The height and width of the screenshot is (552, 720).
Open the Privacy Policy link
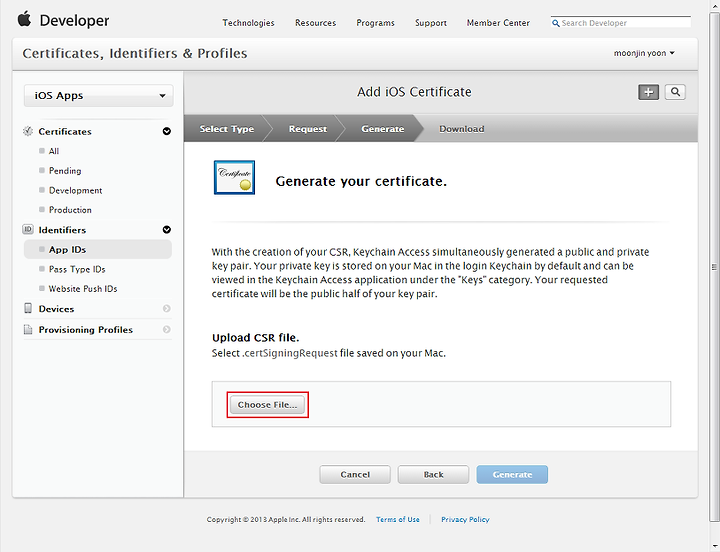tap(465, 519)
